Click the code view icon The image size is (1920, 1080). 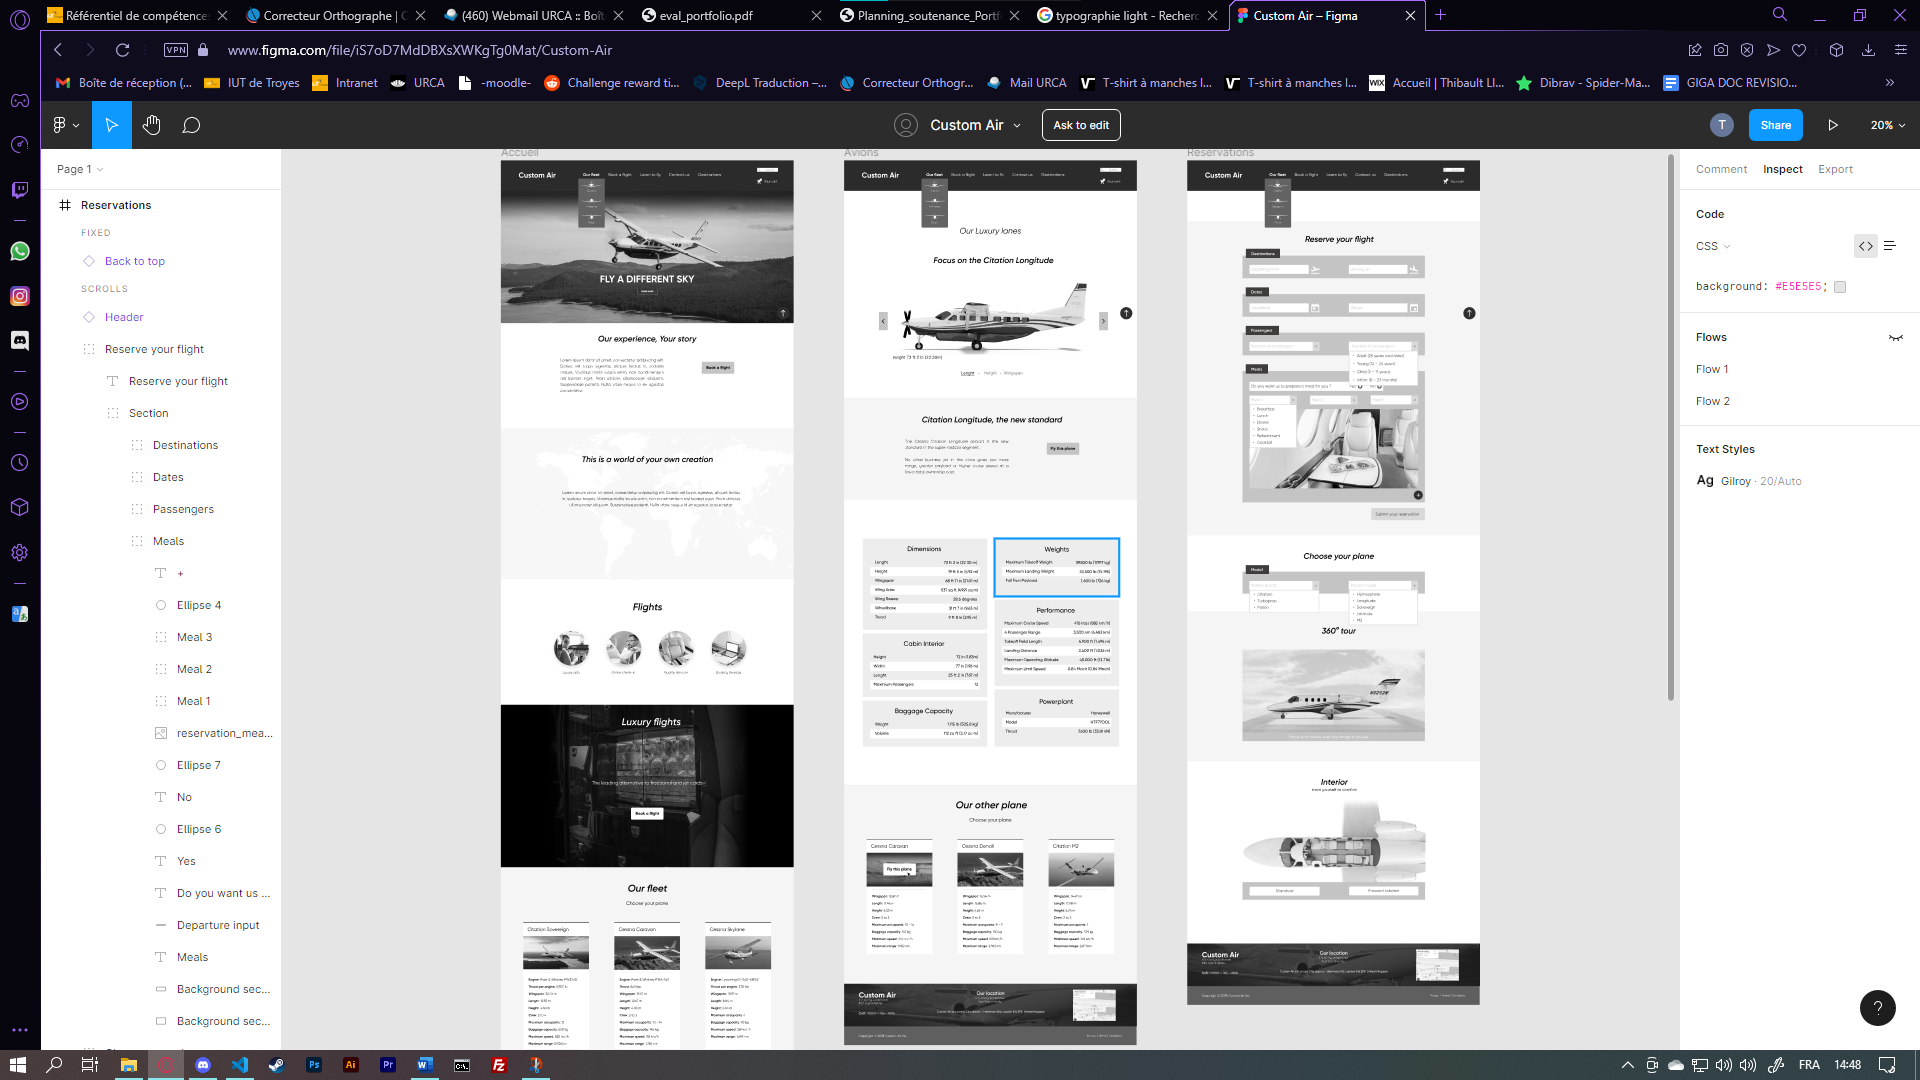click(x=1865, y=246)
